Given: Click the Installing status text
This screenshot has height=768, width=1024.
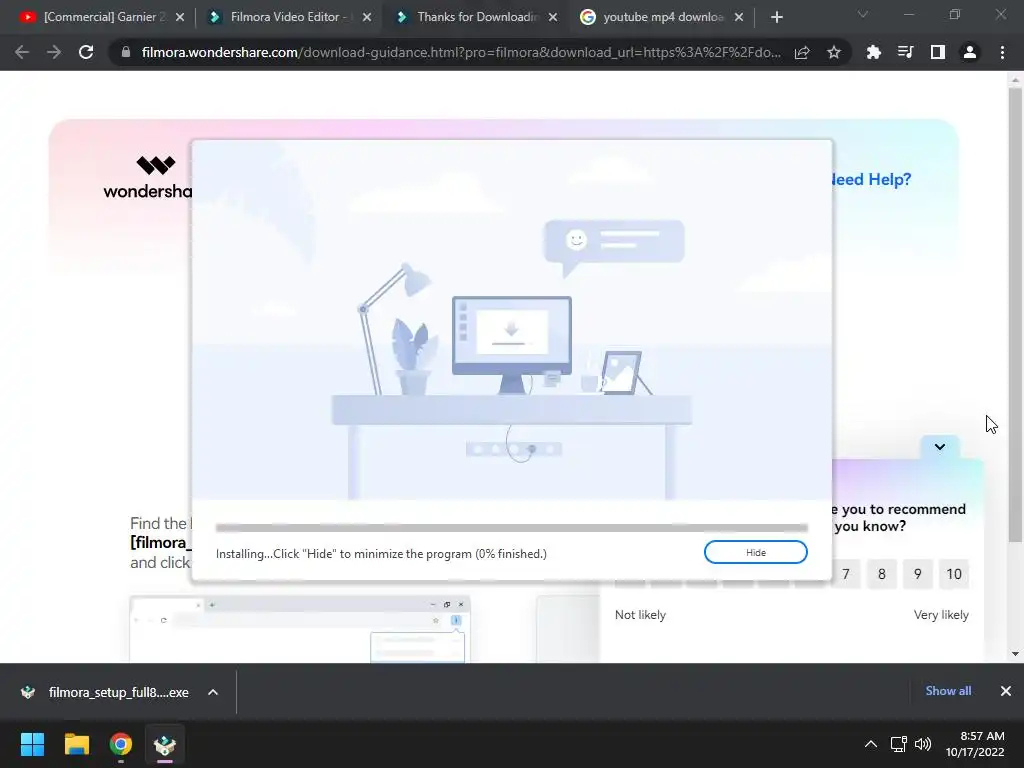Looking at the screenshot, I should [x=381, y=554].
